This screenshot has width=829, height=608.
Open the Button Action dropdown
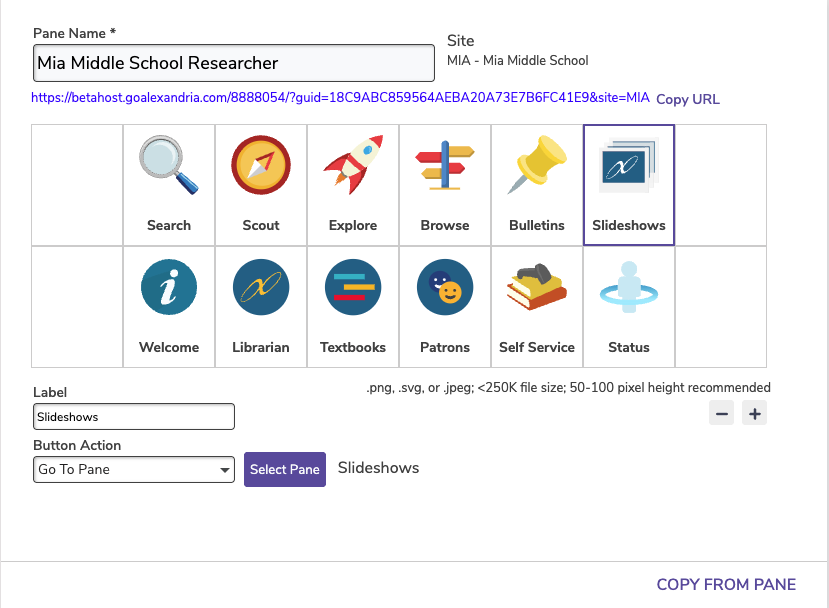[x=133, y=470]
